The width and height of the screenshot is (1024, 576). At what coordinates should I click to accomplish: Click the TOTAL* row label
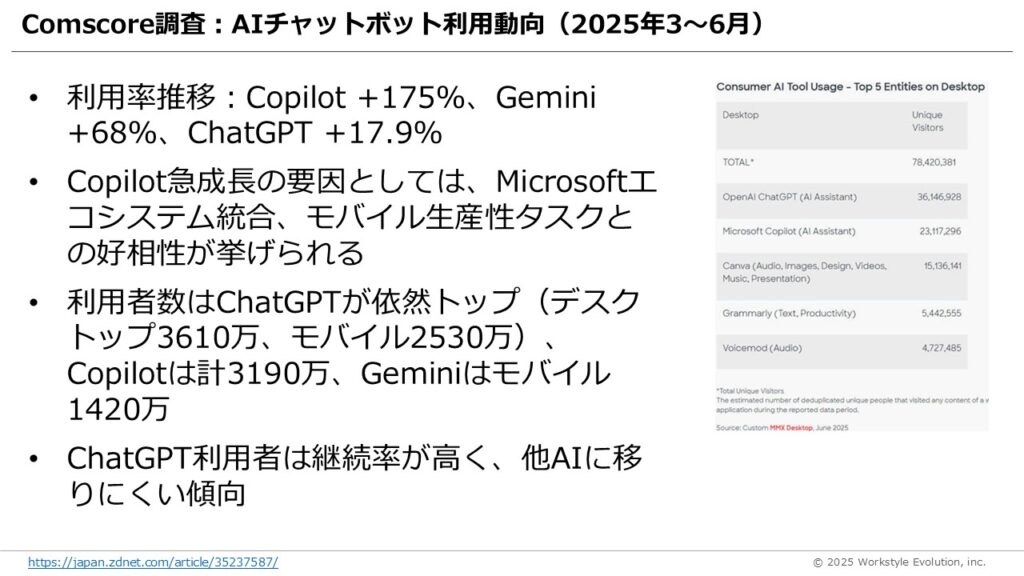[x=739, y=161]
